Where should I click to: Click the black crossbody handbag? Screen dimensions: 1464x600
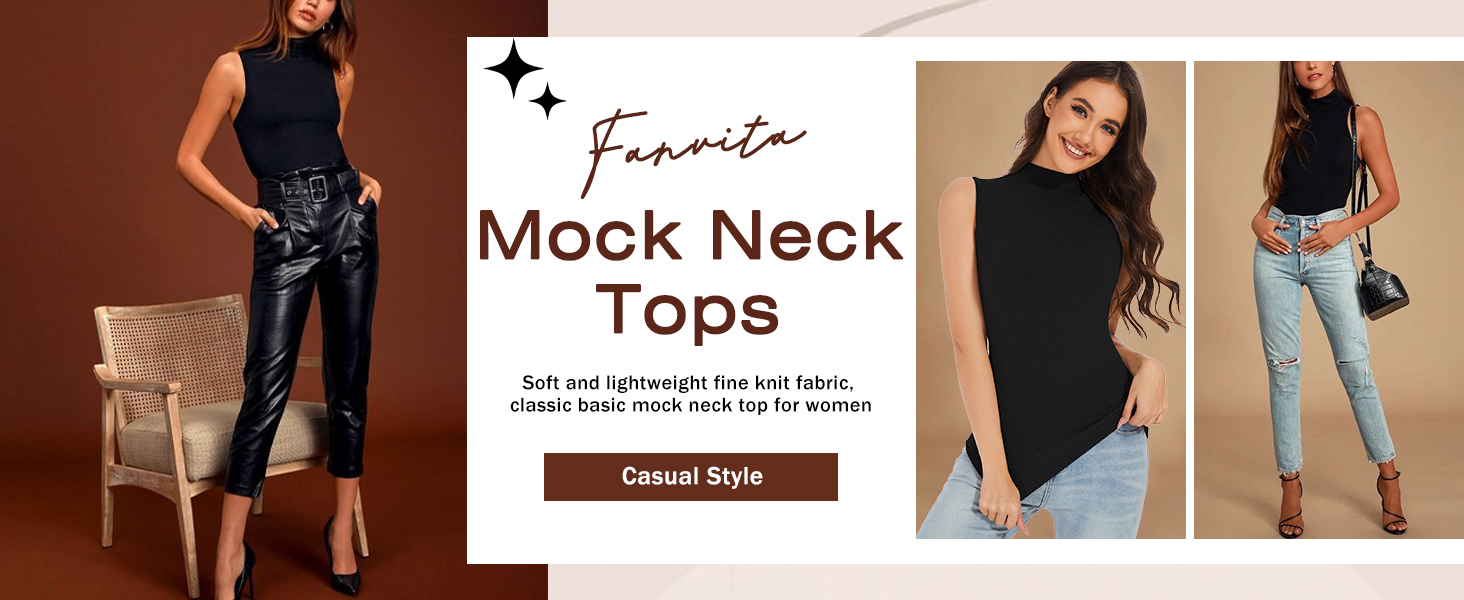point(1383,285)
